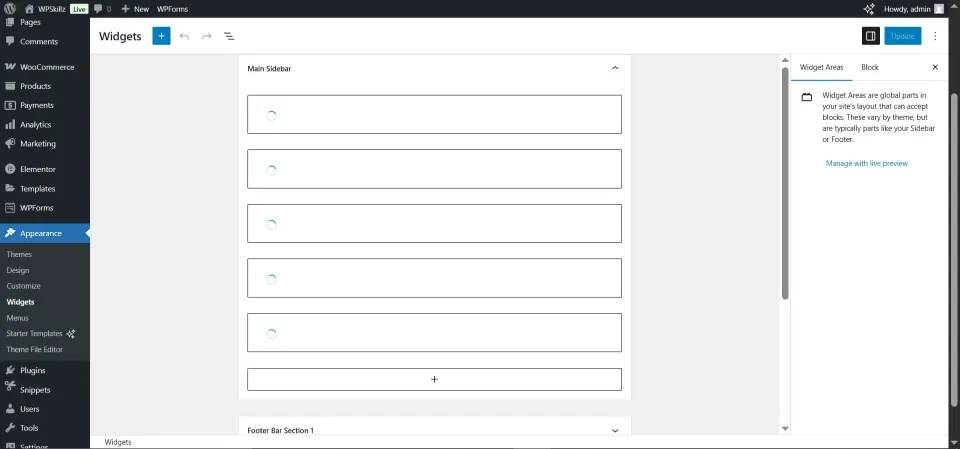
Task: Click the AI sparkle icon in admin bar
Action: click(868, 9)
